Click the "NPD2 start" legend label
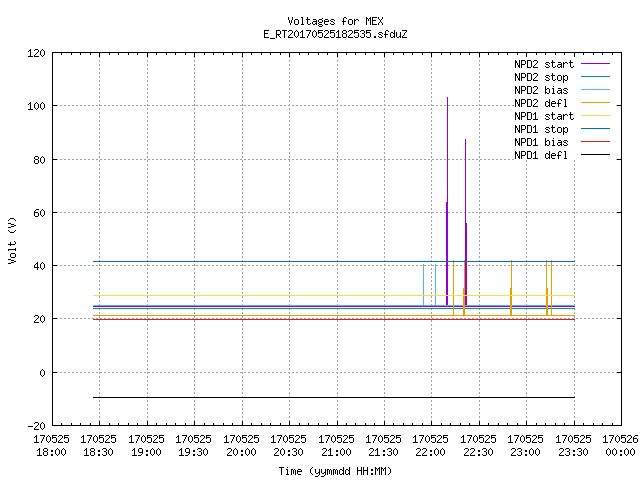 (x=544, y=64)
